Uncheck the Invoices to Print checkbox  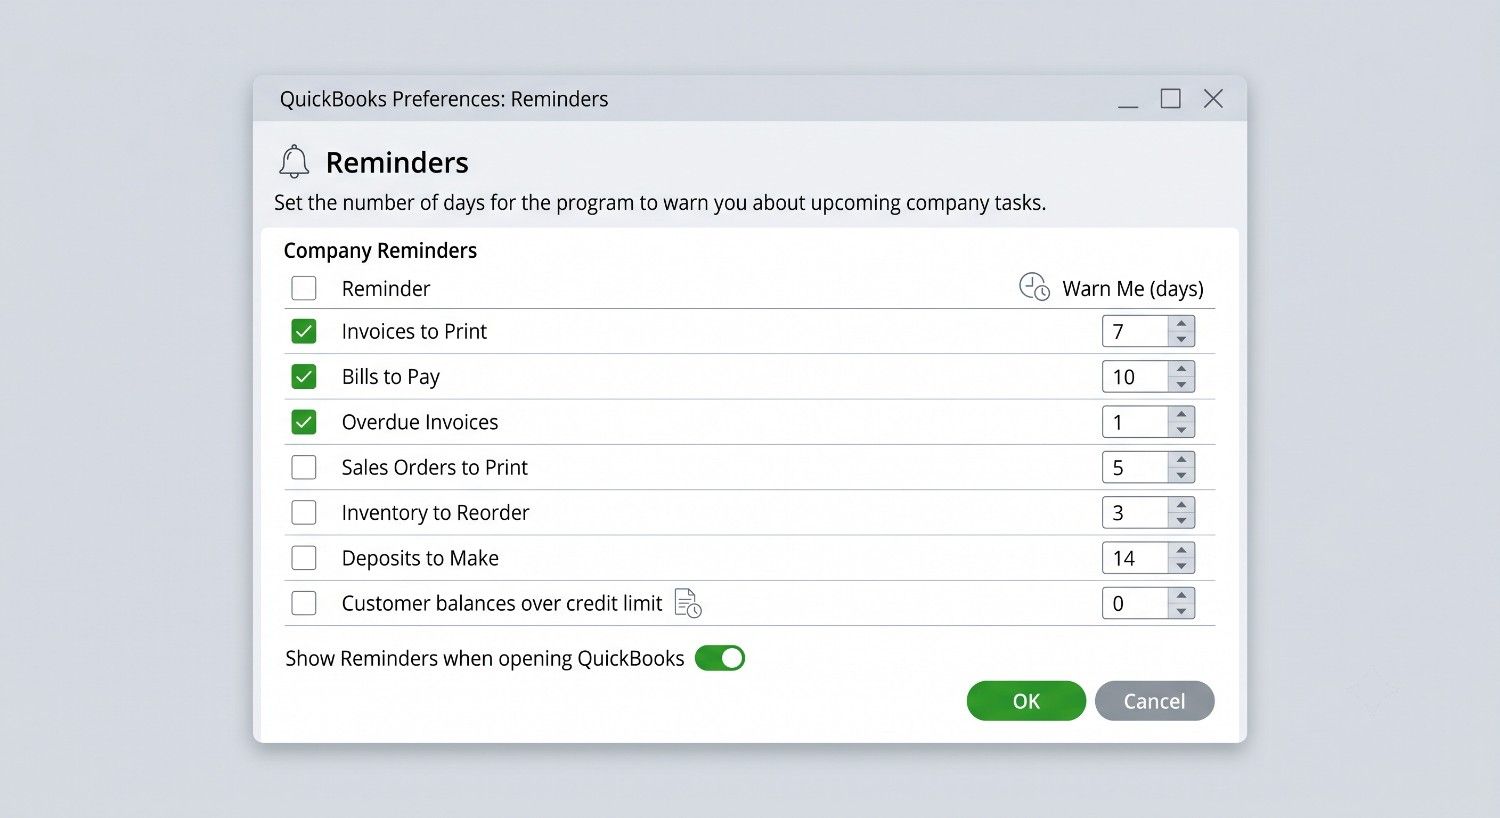coord(304,331)
